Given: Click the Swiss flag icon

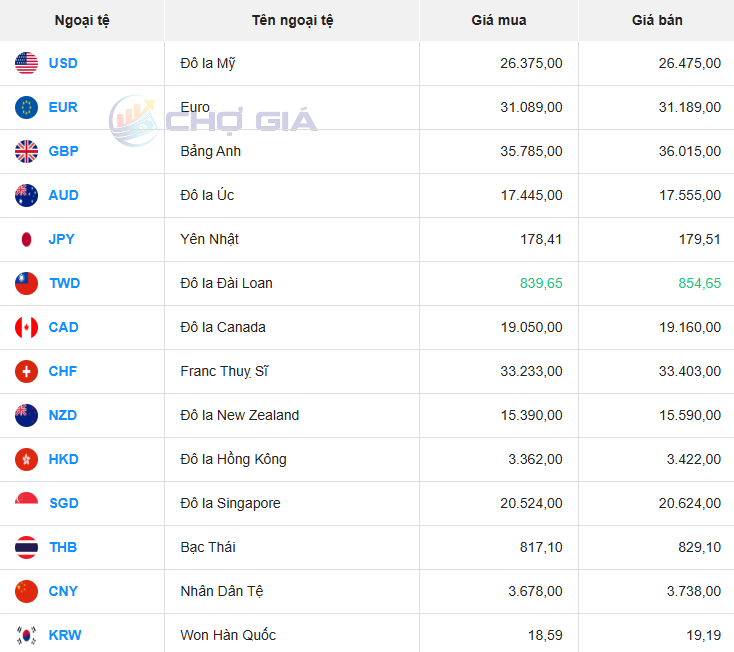Looking at the screenshot, I should (x=27, y=371).
